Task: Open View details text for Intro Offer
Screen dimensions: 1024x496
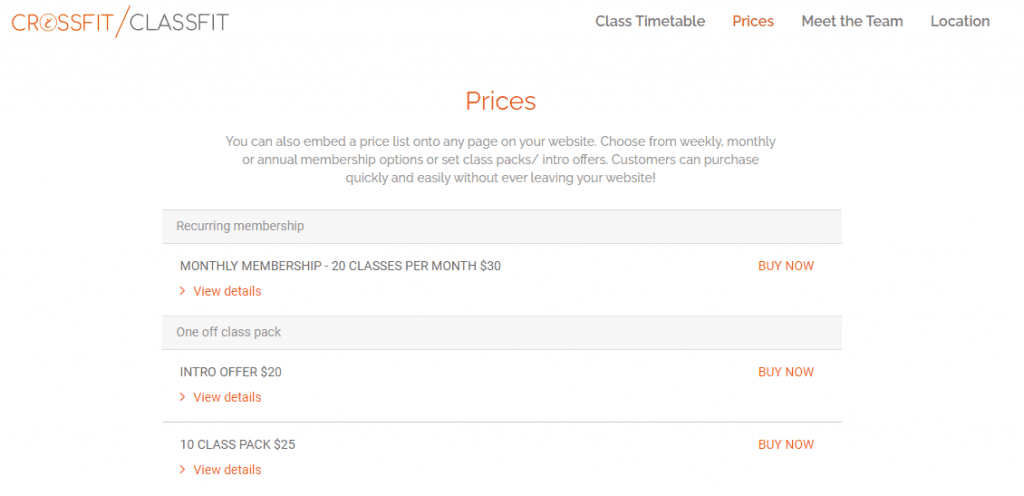Action: tap(227, 397)
